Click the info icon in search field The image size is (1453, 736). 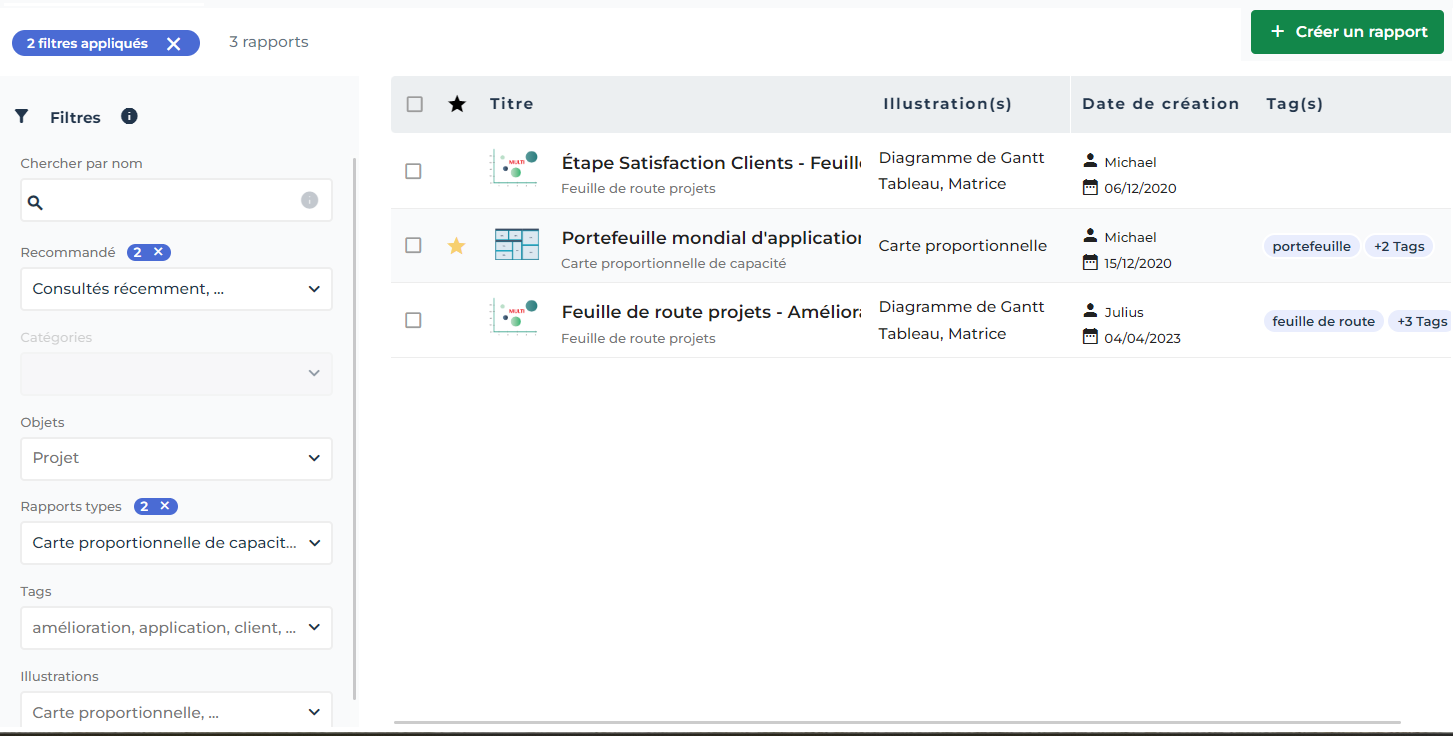tap(310, 201)
